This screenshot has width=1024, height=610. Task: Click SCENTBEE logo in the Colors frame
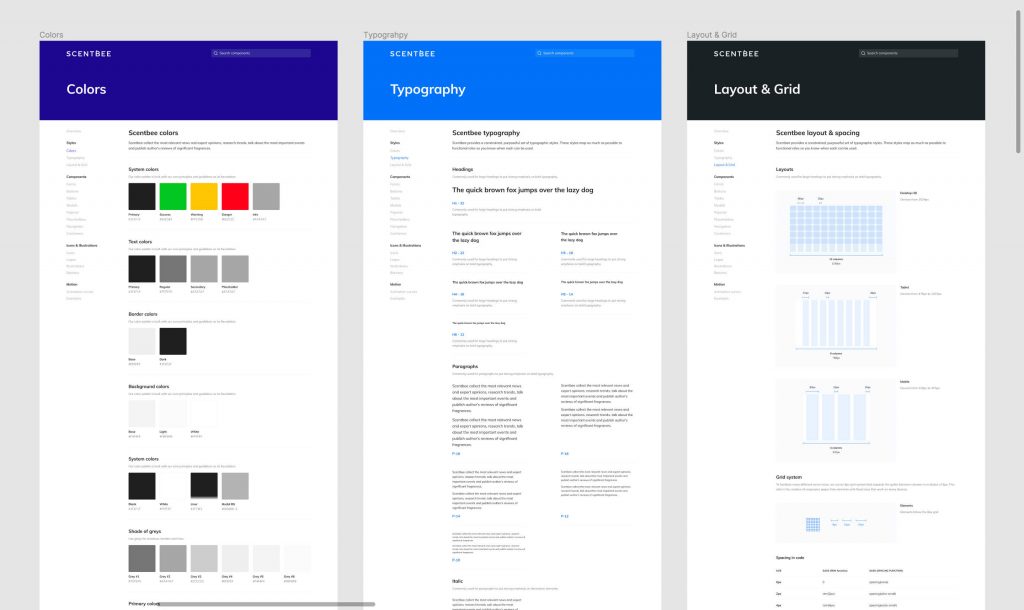tap(89, 54)
